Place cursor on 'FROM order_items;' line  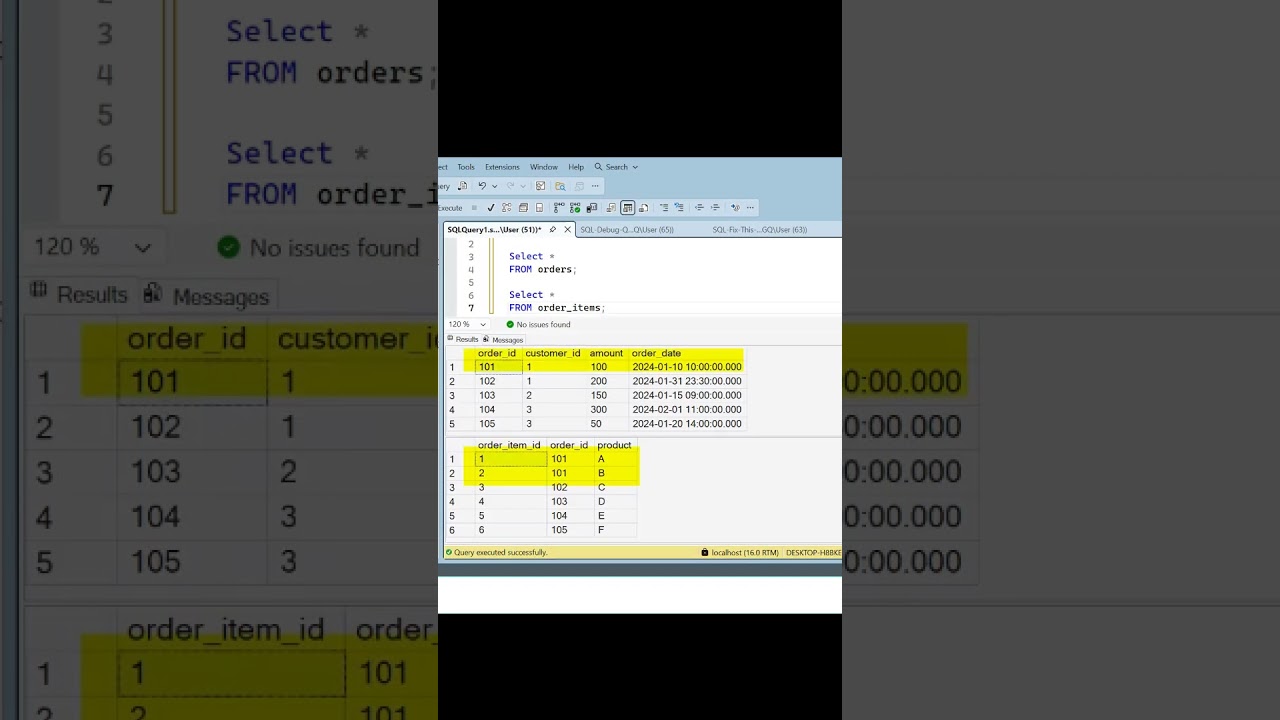click(x=557, y=308)
